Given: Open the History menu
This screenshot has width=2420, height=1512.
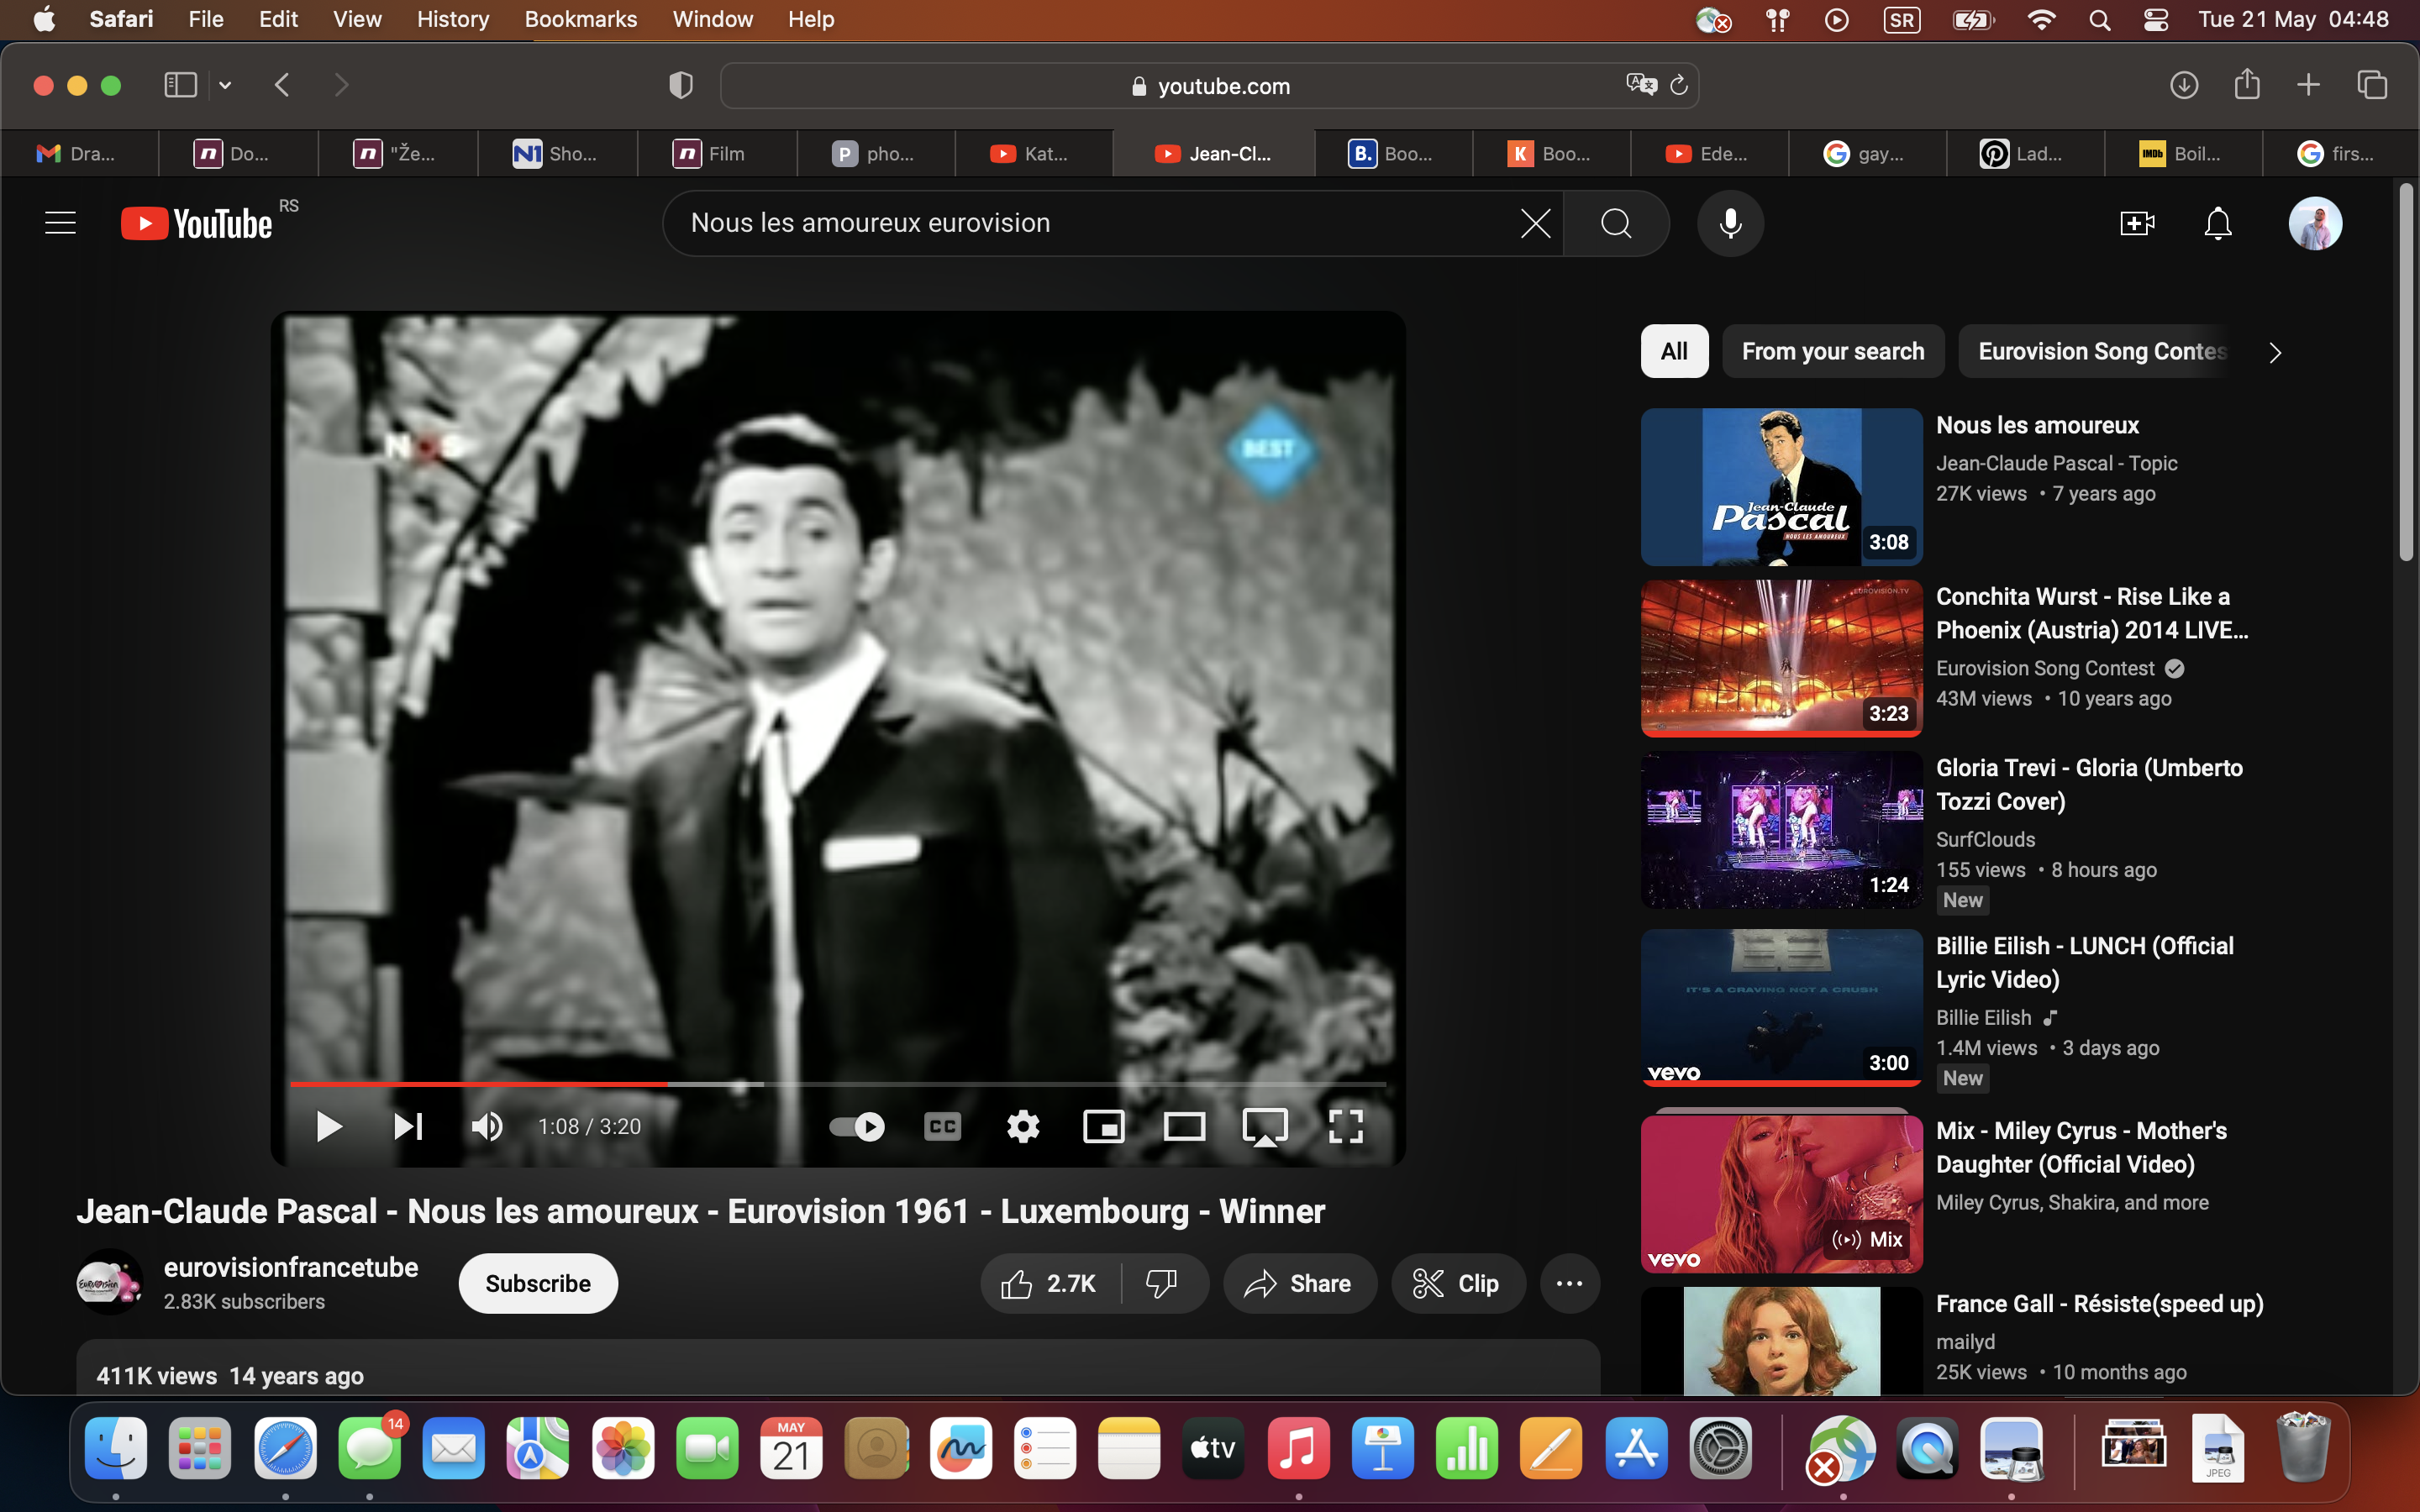Looking at the screenshot, I should [452, 19].
